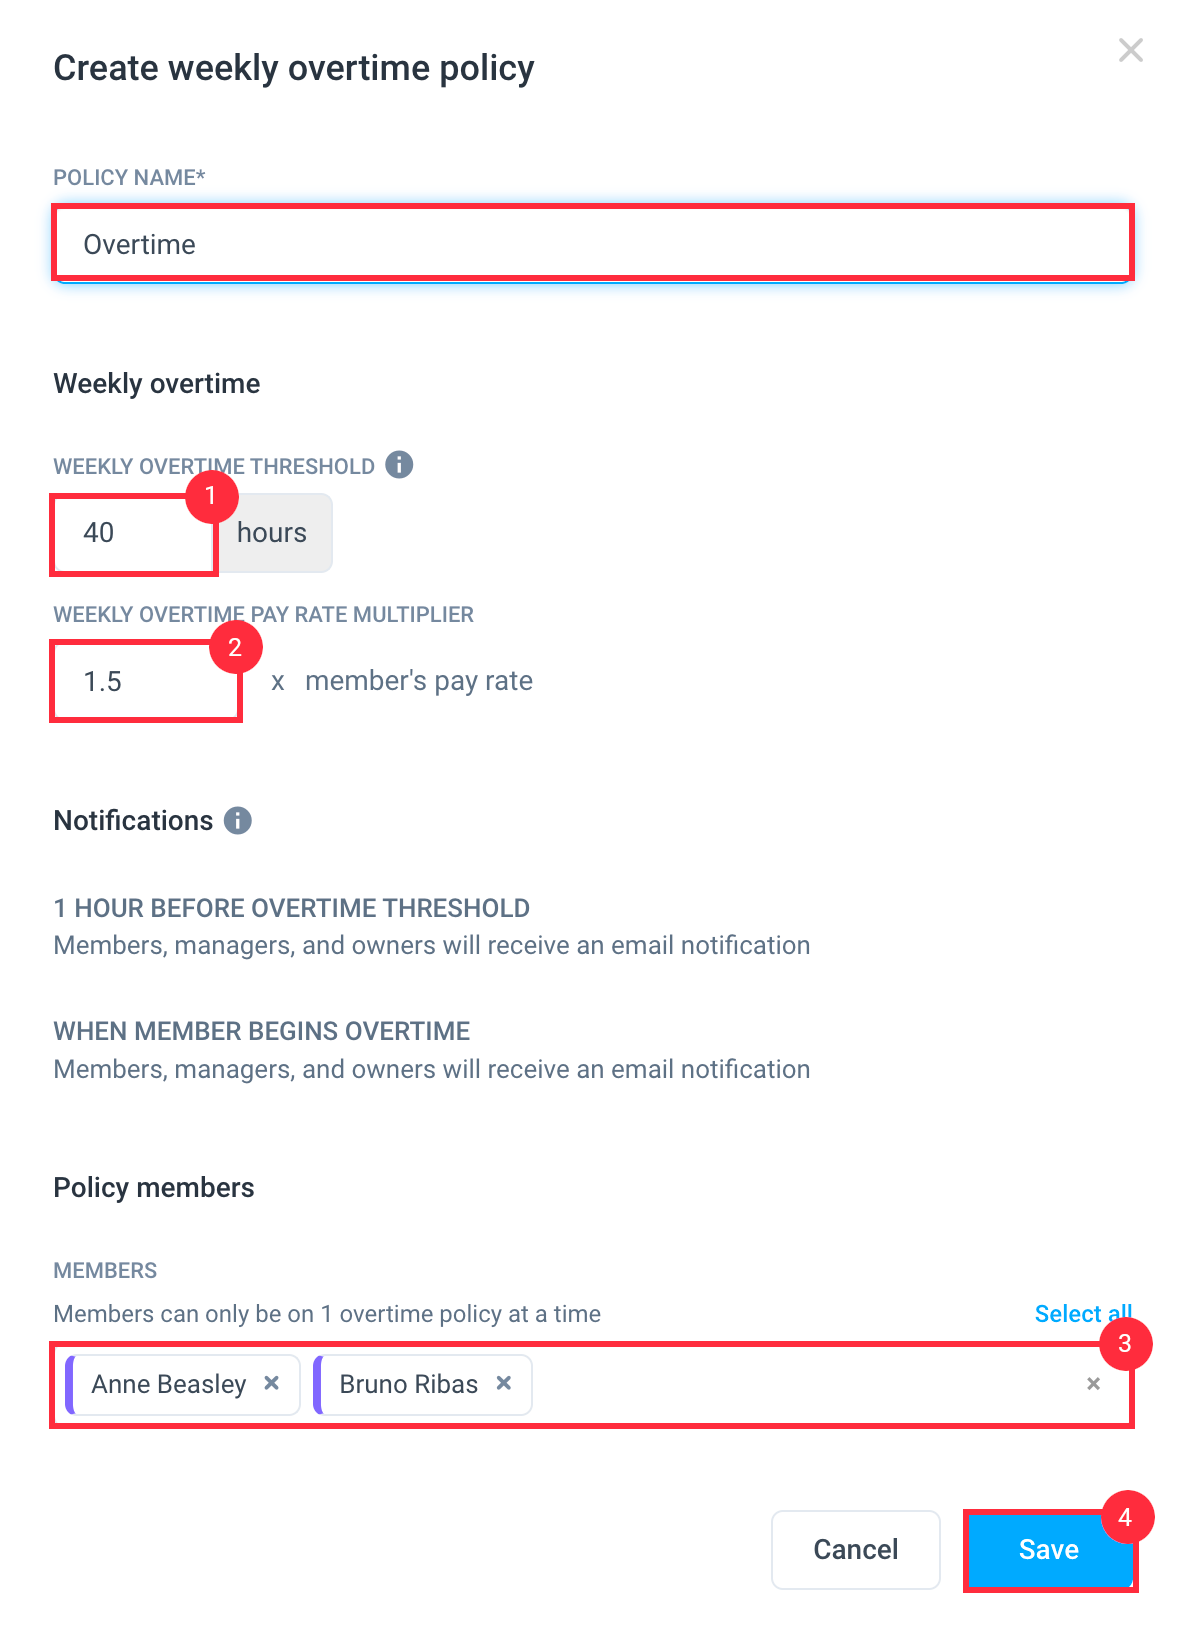Clear all selected members
1188x1642 pixels.
(x=1093, y=1384)
